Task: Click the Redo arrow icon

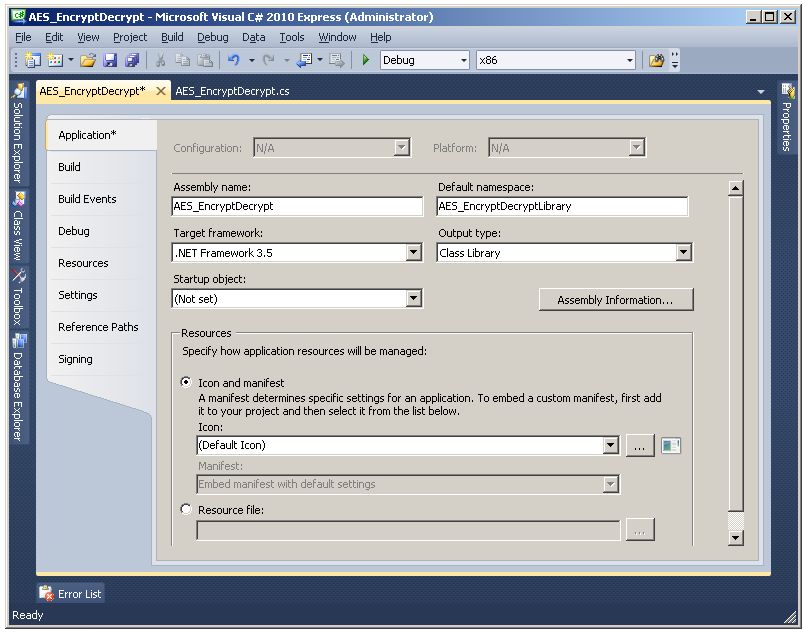Action: [269, 60]
